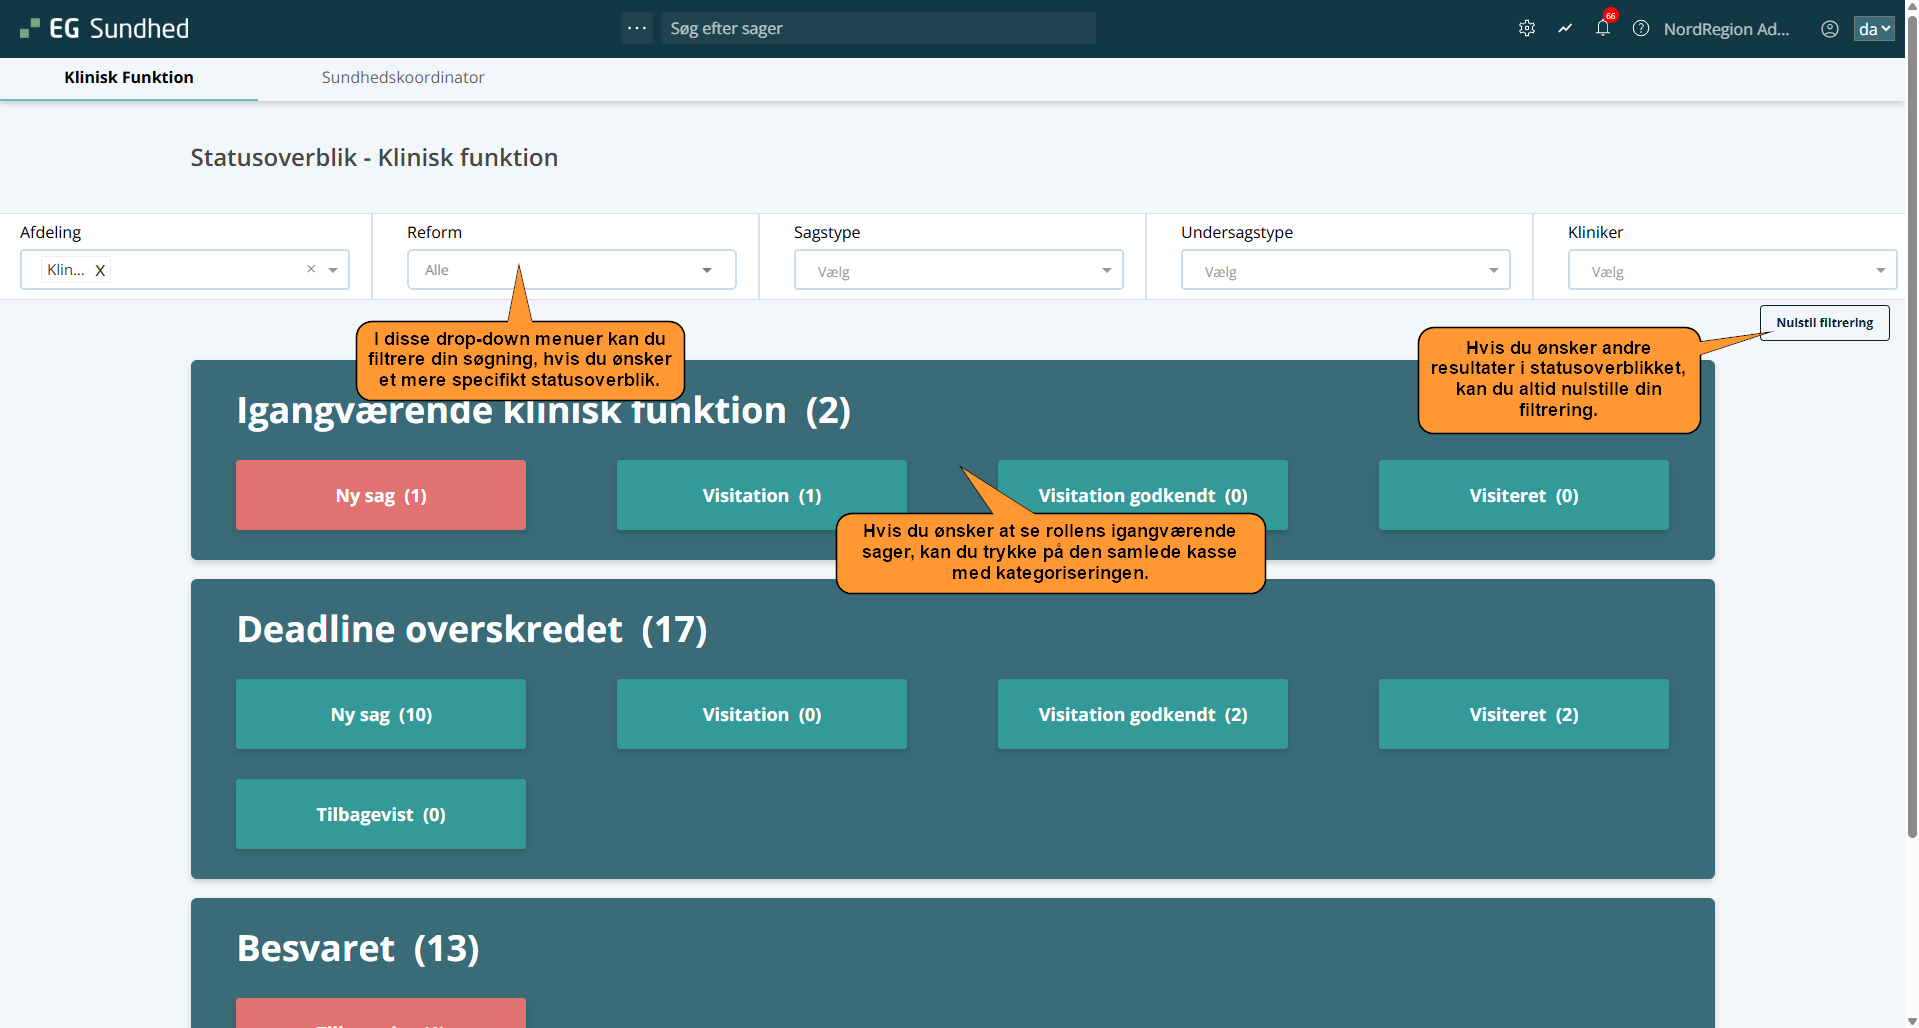Click the EG Sundhed logo
The height and width of the screenshot is (1028, 1919).
click(105, 29)
